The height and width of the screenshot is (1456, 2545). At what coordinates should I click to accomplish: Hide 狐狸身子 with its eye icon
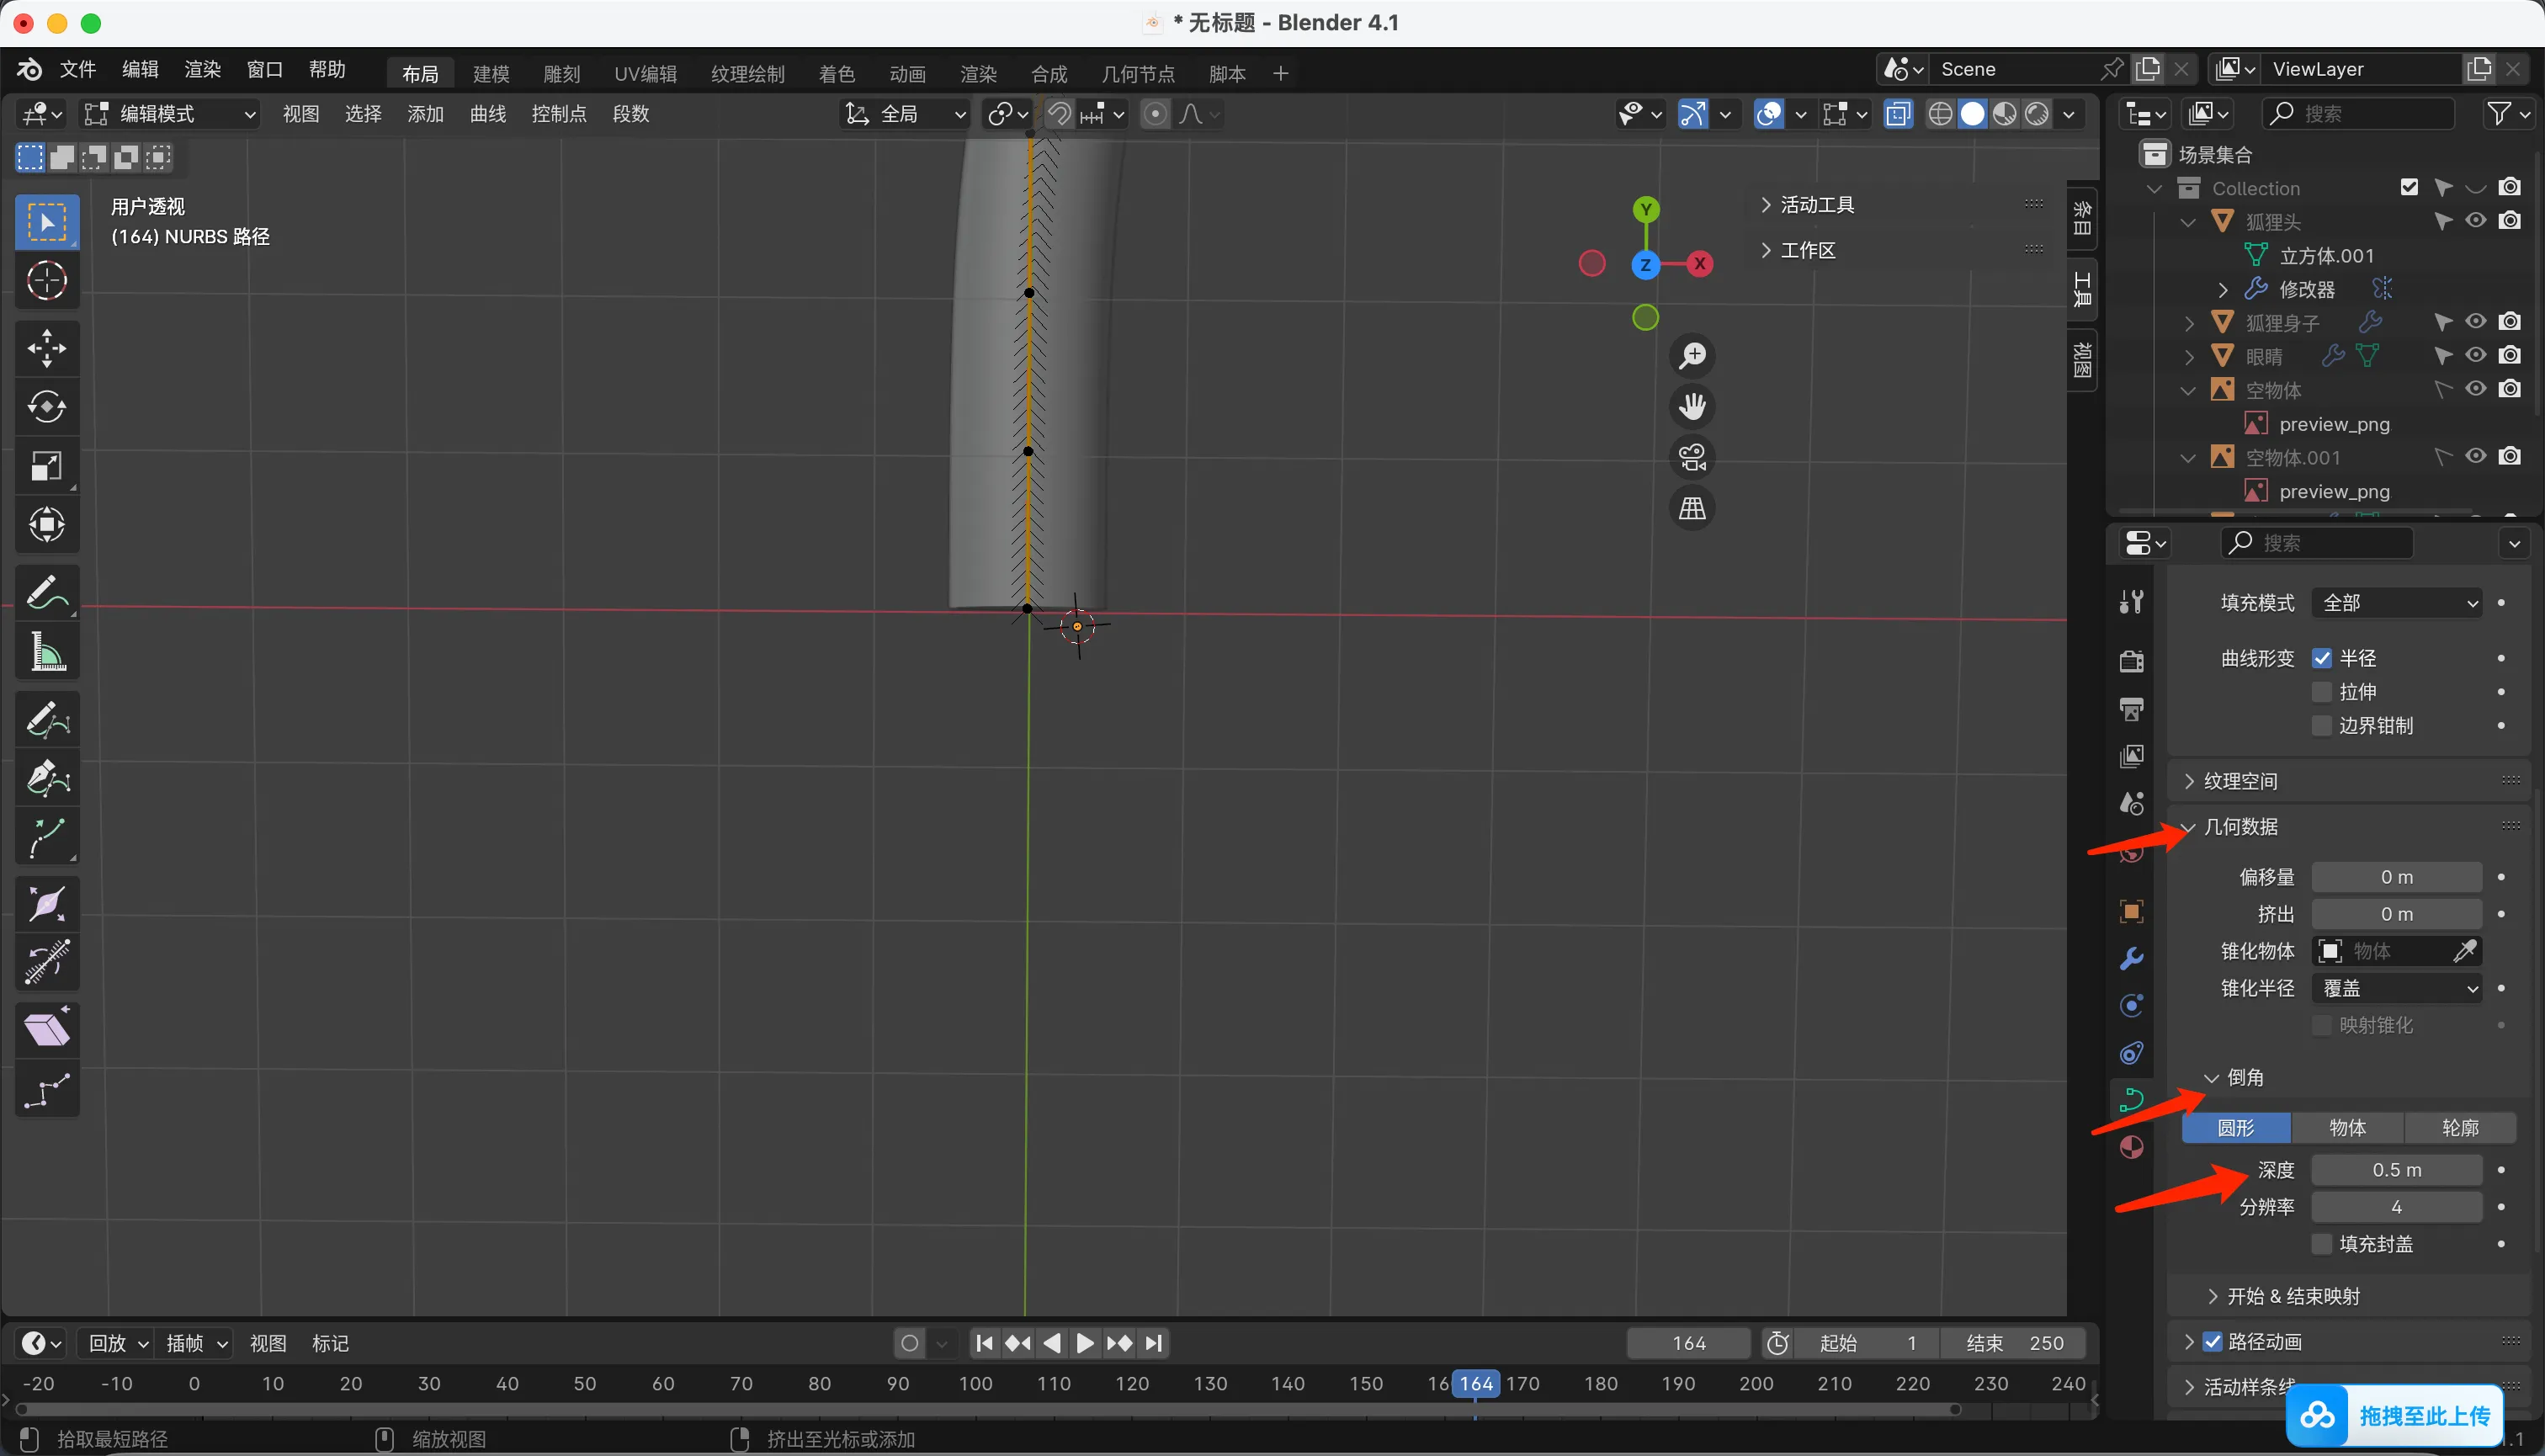pos(2476,322)
